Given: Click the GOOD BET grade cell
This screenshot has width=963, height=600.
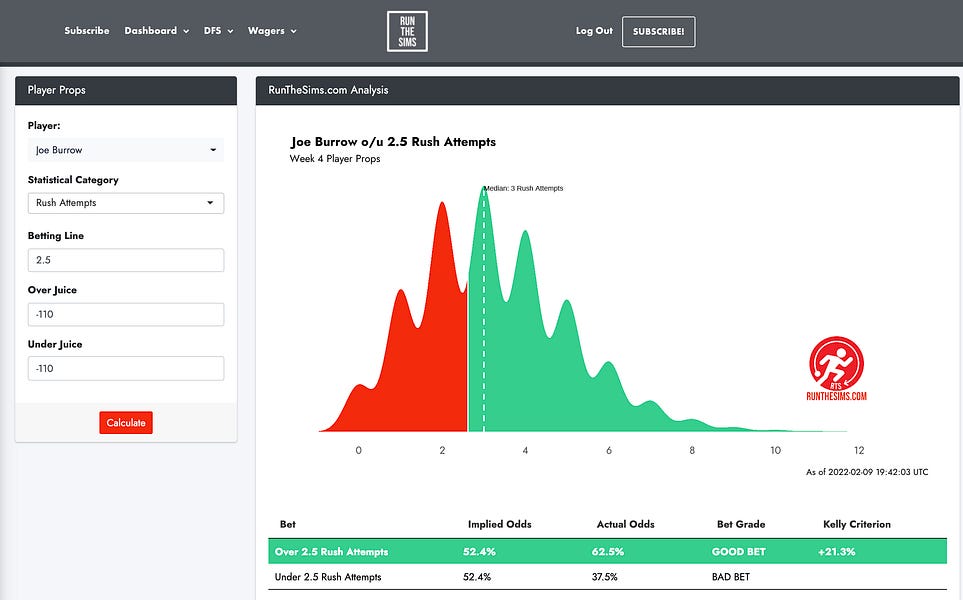Looking at the screenshot, I should click(738, 551).
